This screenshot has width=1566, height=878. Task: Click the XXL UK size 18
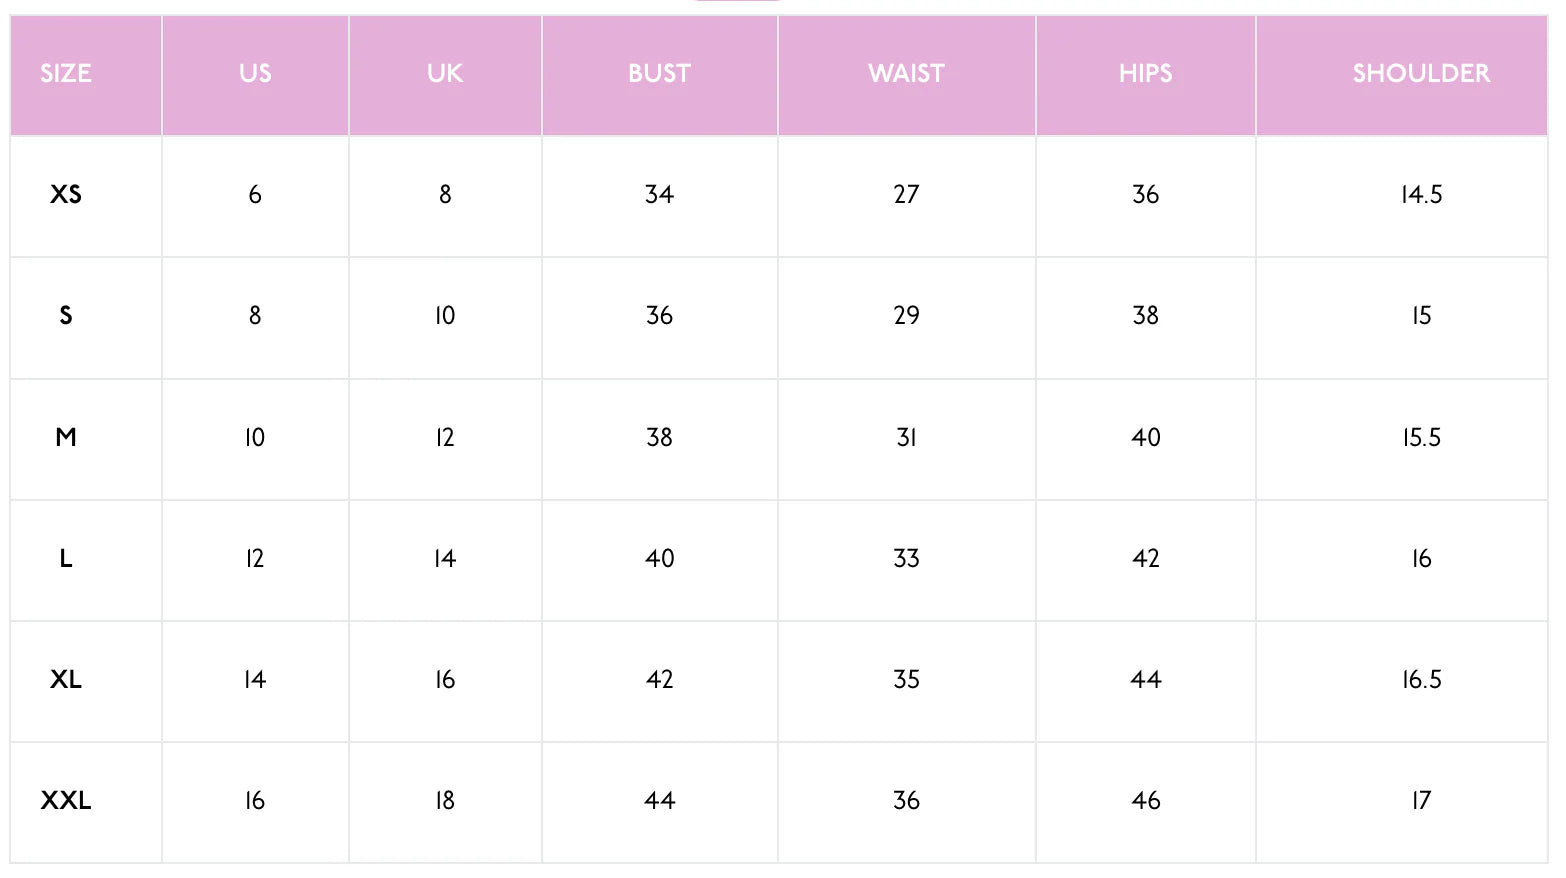pos(445,801)
